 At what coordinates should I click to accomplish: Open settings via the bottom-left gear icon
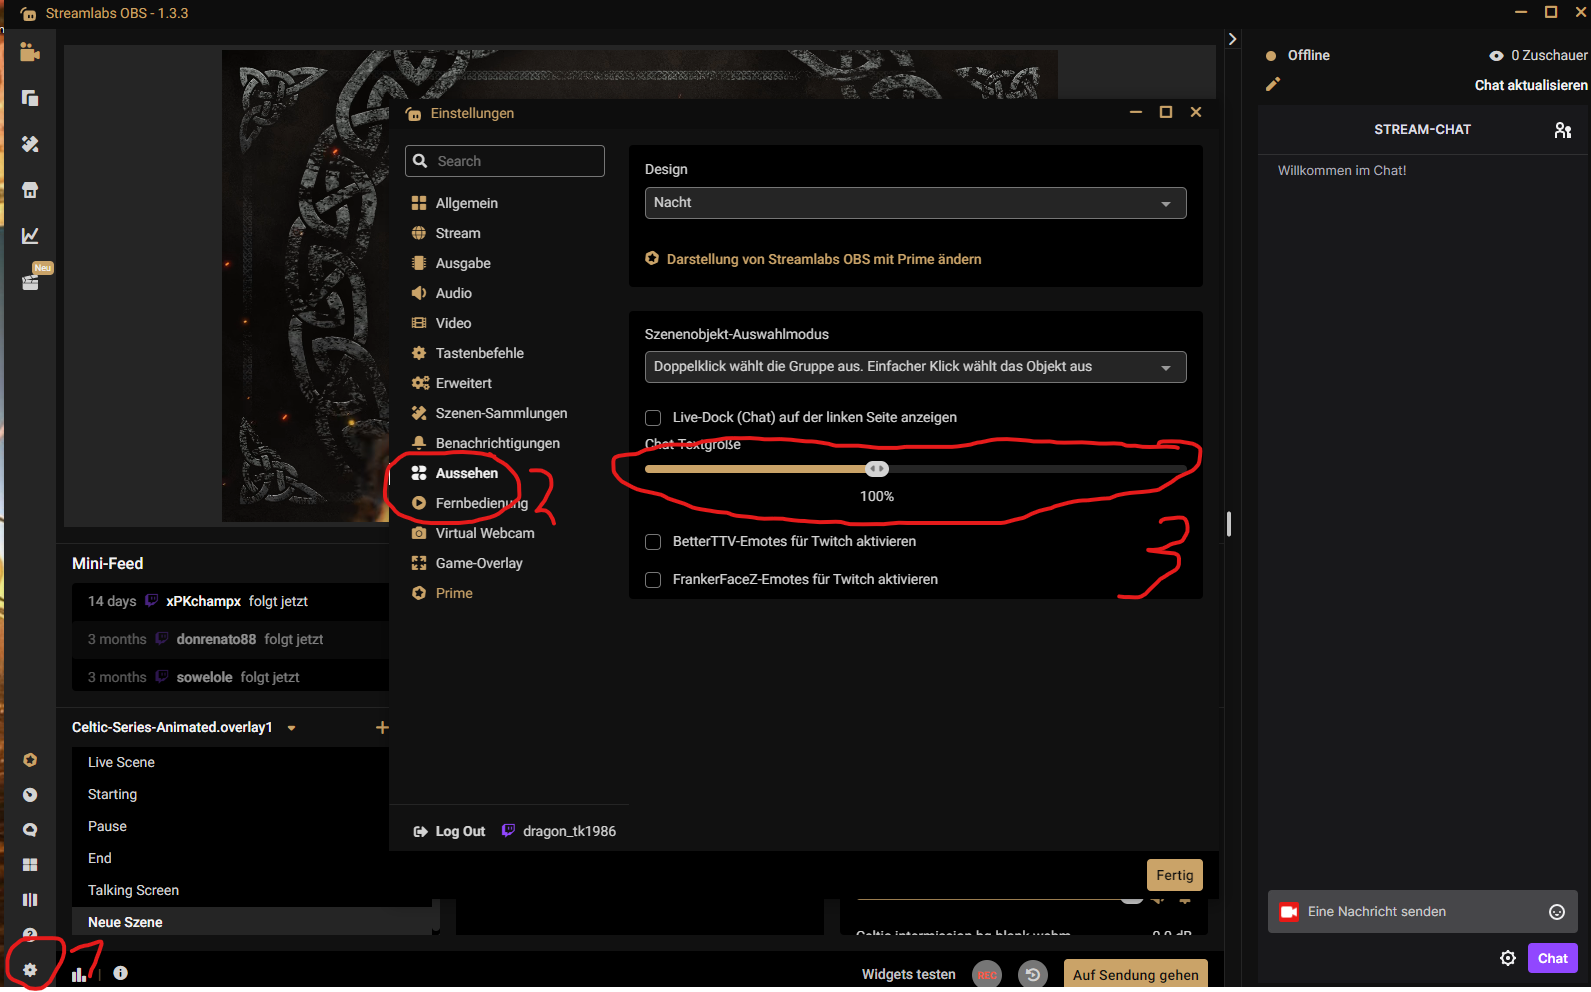coord(30,969)
